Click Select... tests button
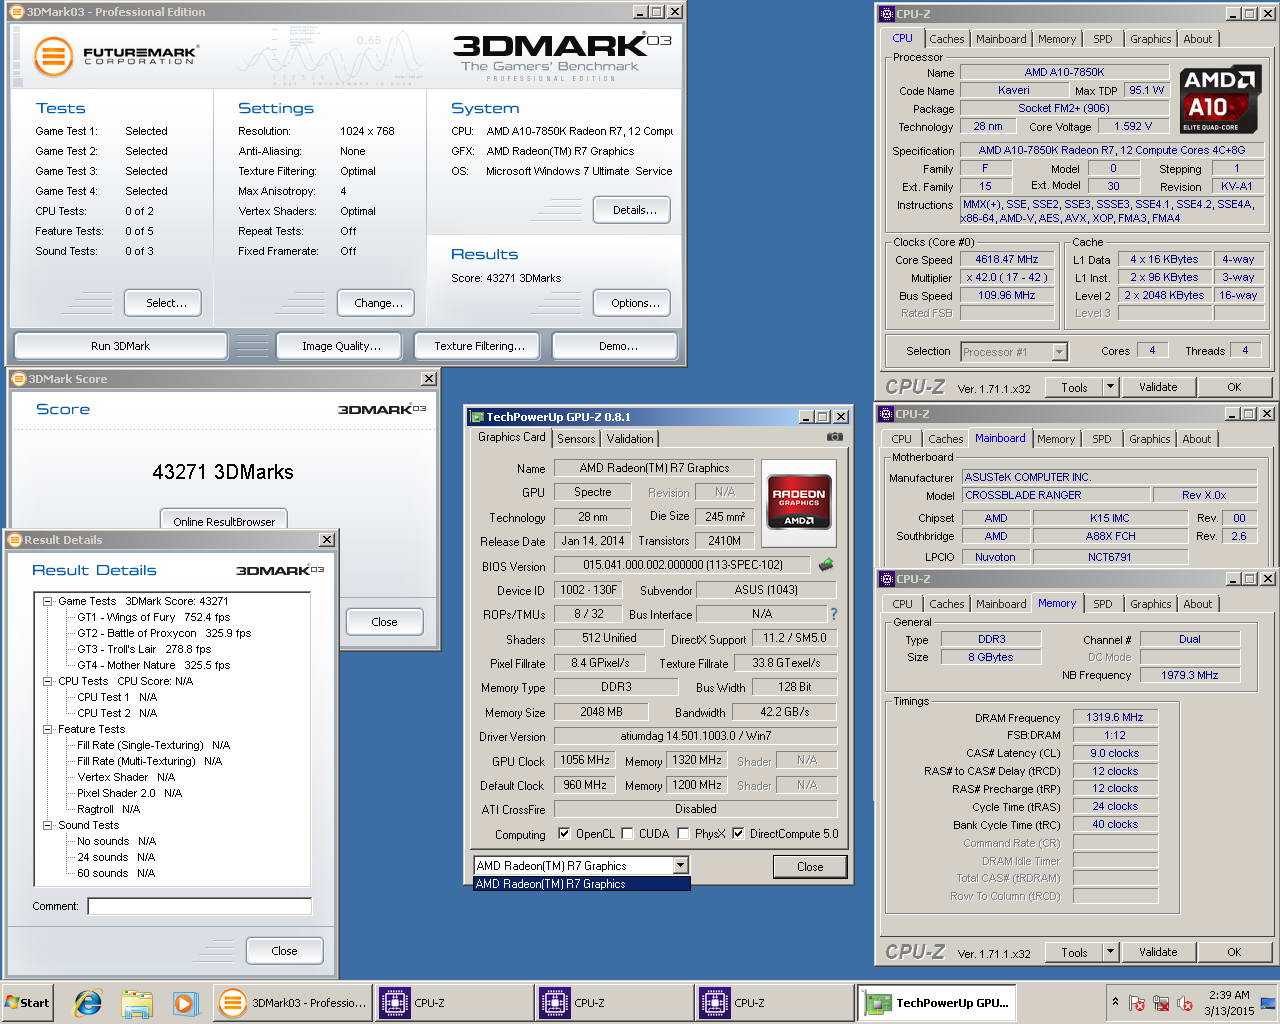The width and height of the screenshot is (1280, 1024). (x=163, y=303)
